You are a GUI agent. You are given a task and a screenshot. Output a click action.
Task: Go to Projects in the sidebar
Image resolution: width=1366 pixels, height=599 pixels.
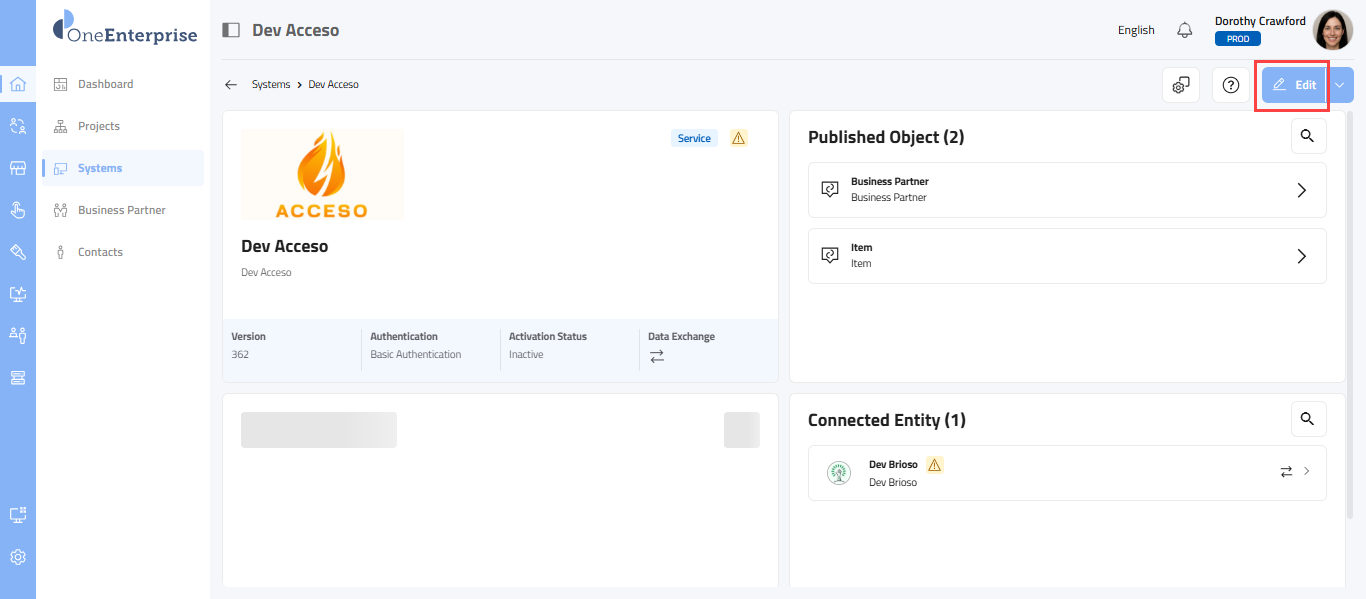pyautogui.click(x=99, y=126)
